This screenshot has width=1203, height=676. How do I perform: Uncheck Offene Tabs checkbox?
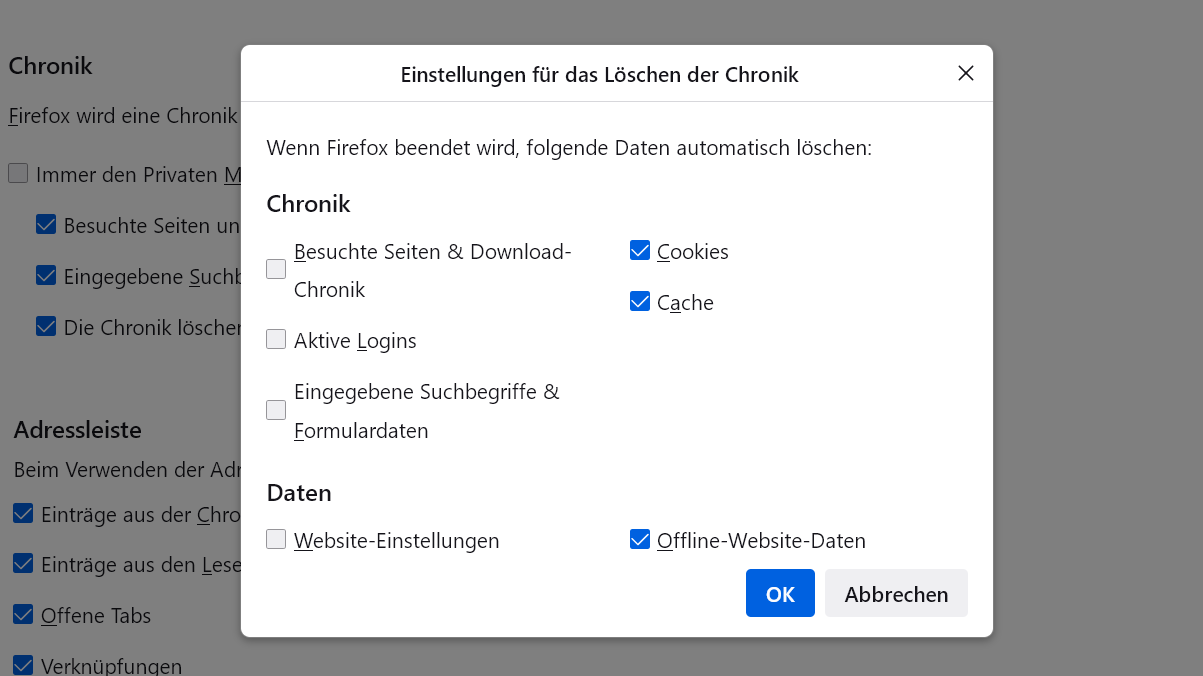[23, 614]
